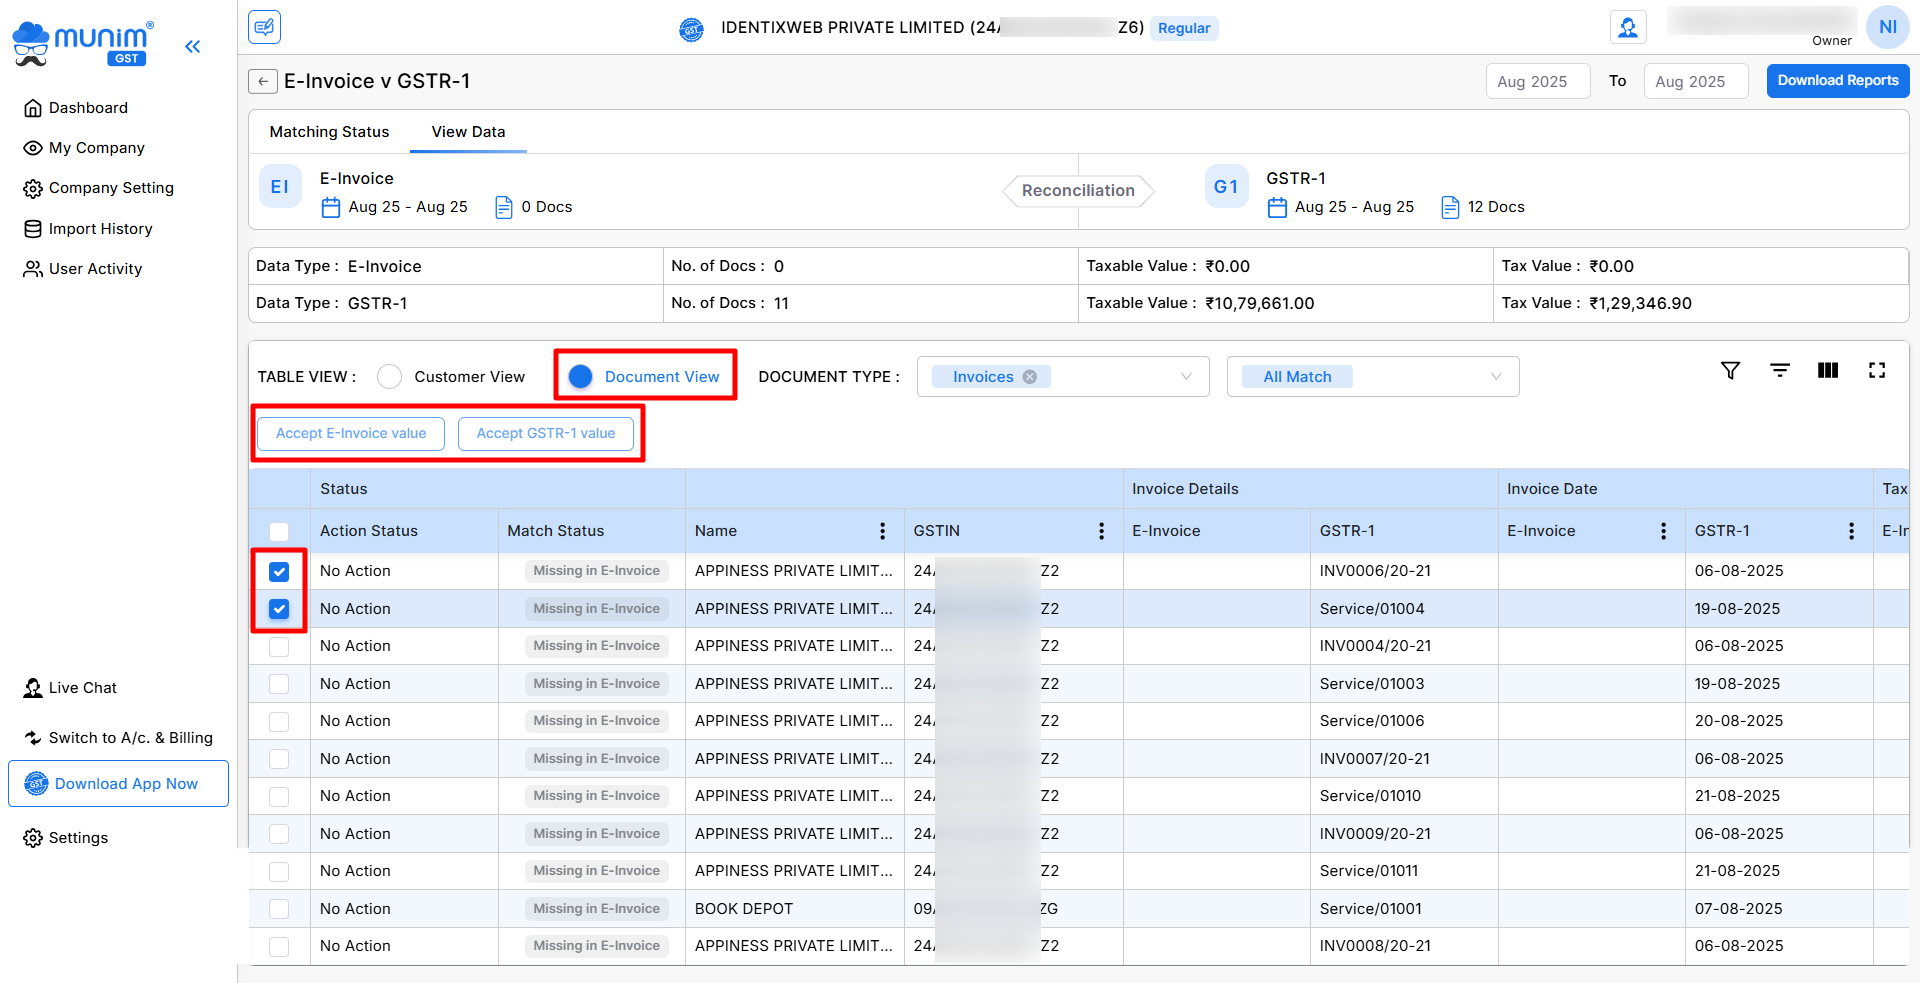Select the View Data tab
The width and height of the screenshot is (1920, 983).
(x=468, y=132)
